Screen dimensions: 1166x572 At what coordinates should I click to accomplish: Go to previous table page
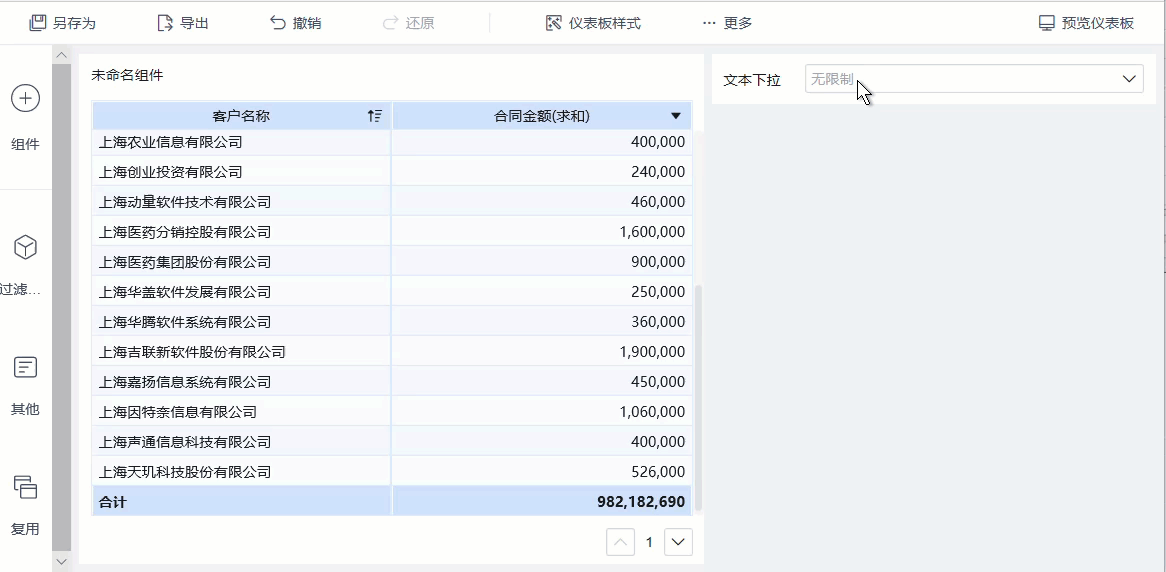point(621,542)
